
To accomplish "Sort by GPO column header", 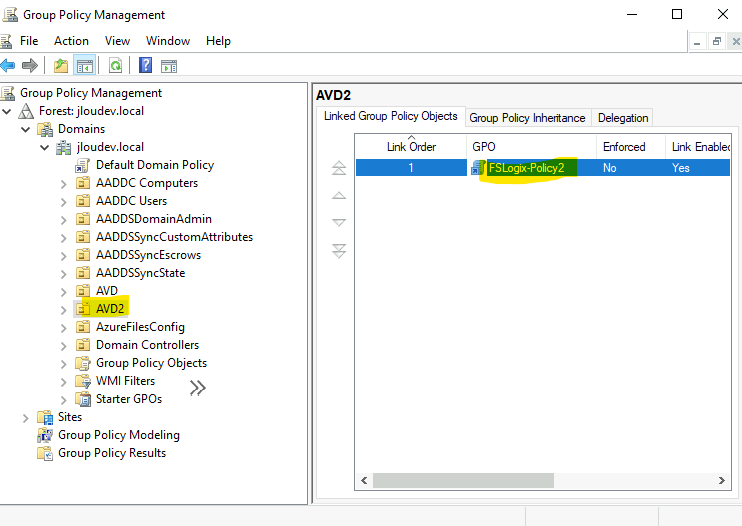I will (531, 147).
